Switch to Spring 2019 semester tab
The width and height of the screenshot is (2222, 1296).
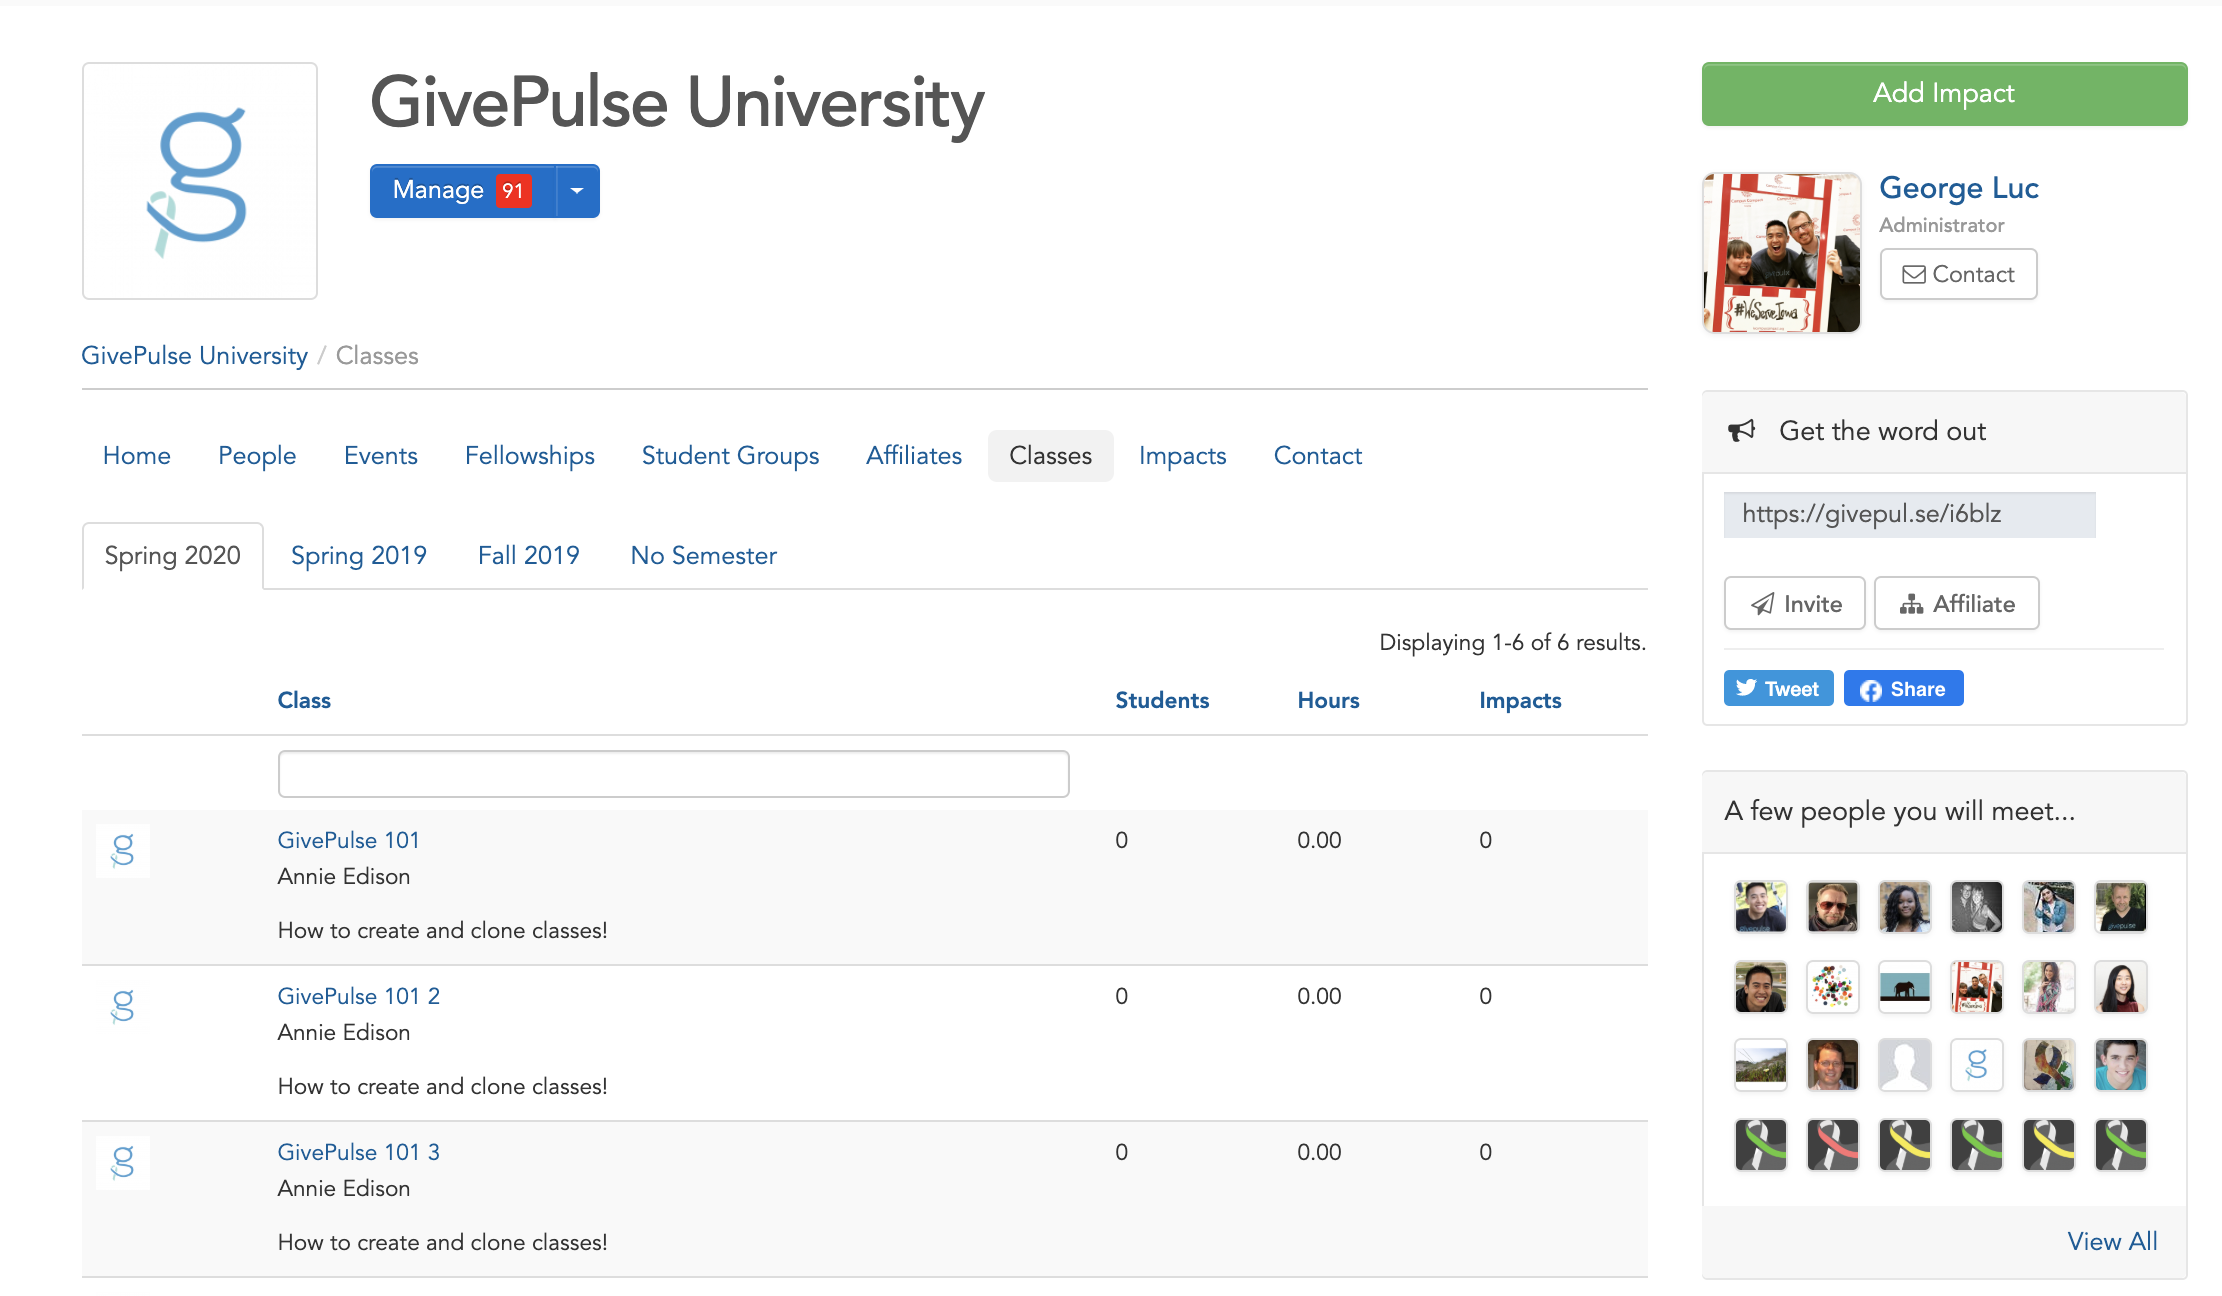[358, 556]
